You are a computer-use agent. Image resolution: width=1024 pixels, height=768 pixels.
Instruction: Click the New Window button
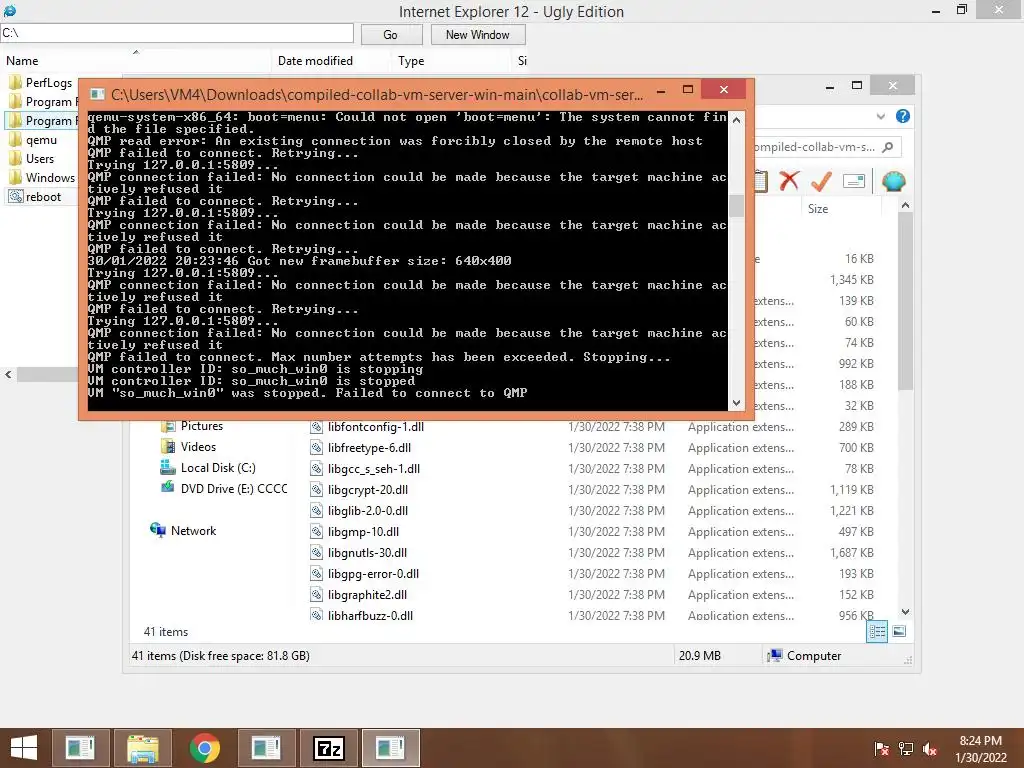[477, 35]
